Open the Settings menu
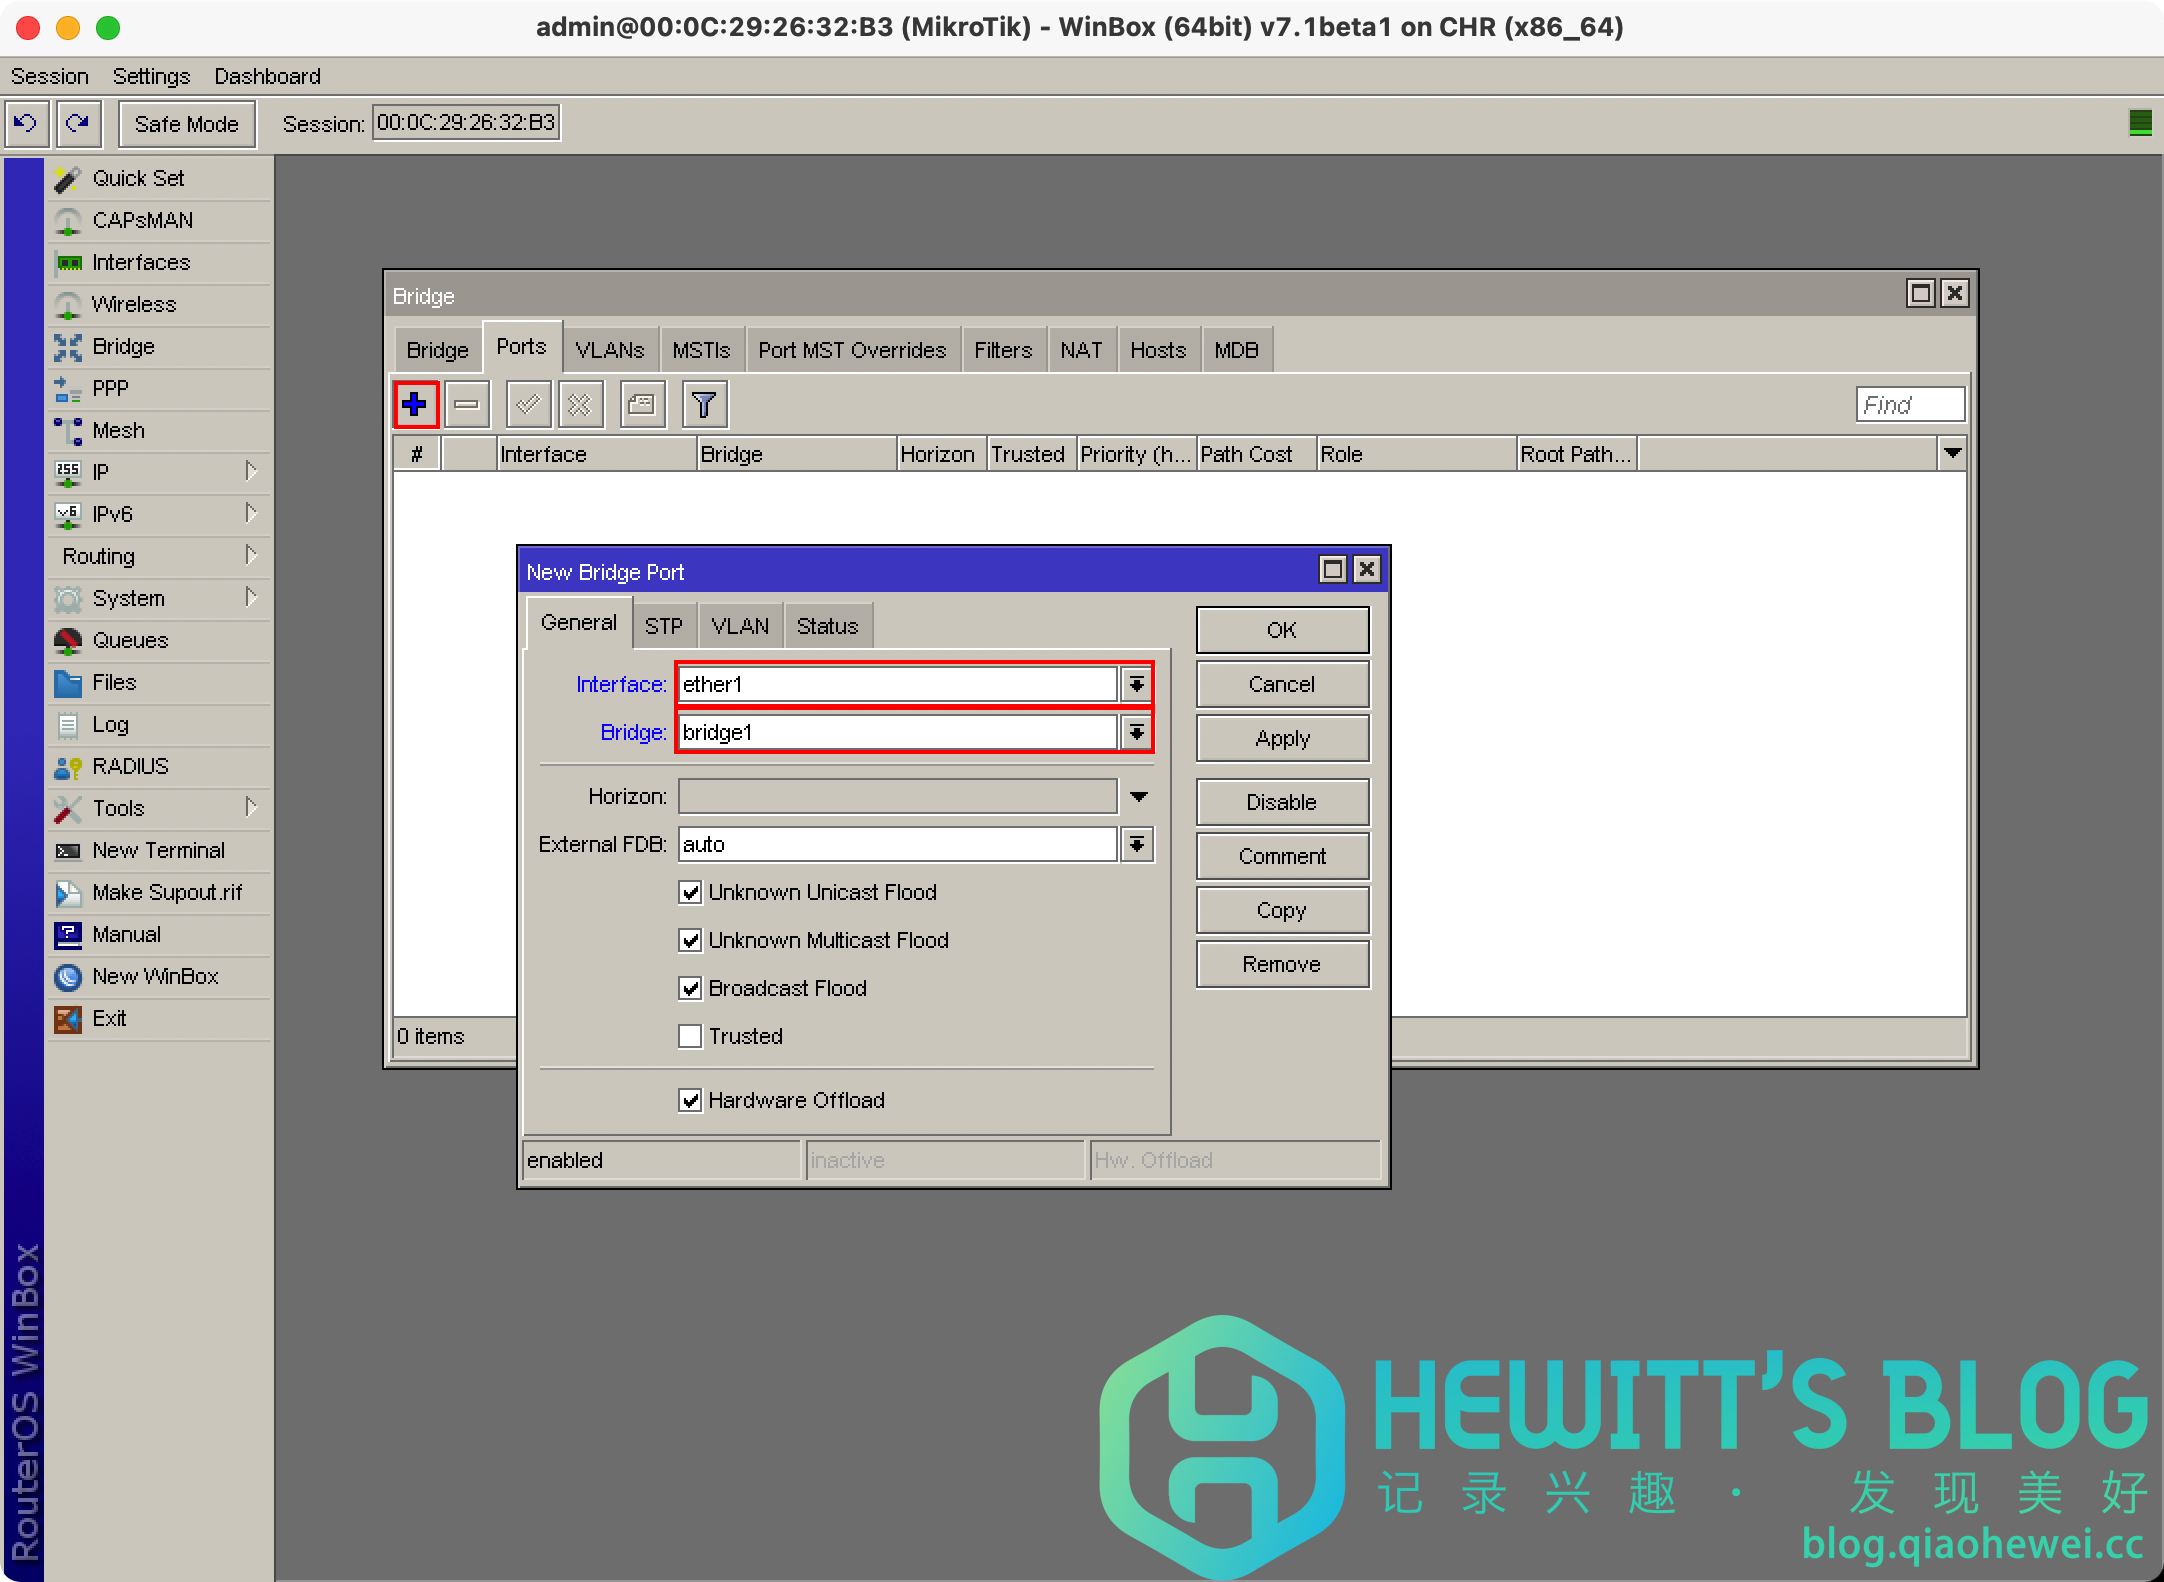Screen dimensions: 2164x1582 [151, 76]
